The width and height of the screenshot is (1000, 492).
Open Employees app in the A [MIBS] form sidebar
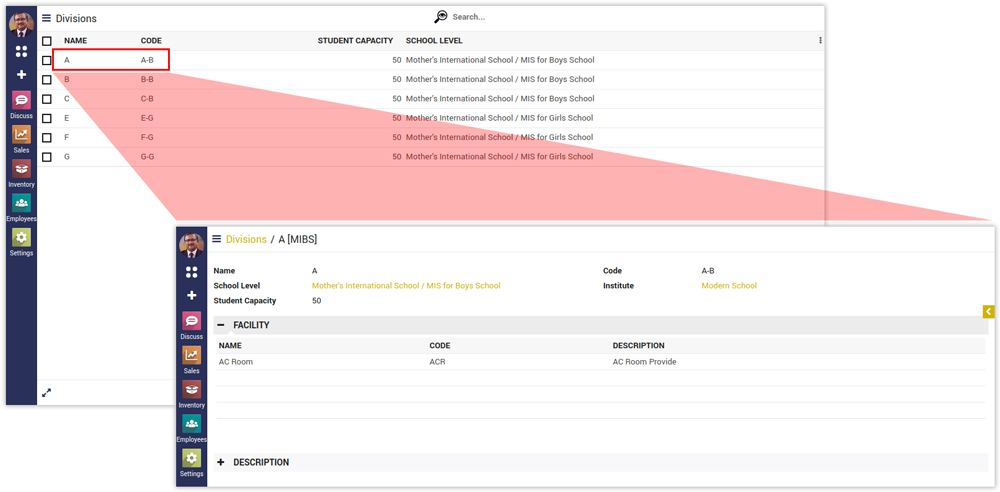point(191,424)
